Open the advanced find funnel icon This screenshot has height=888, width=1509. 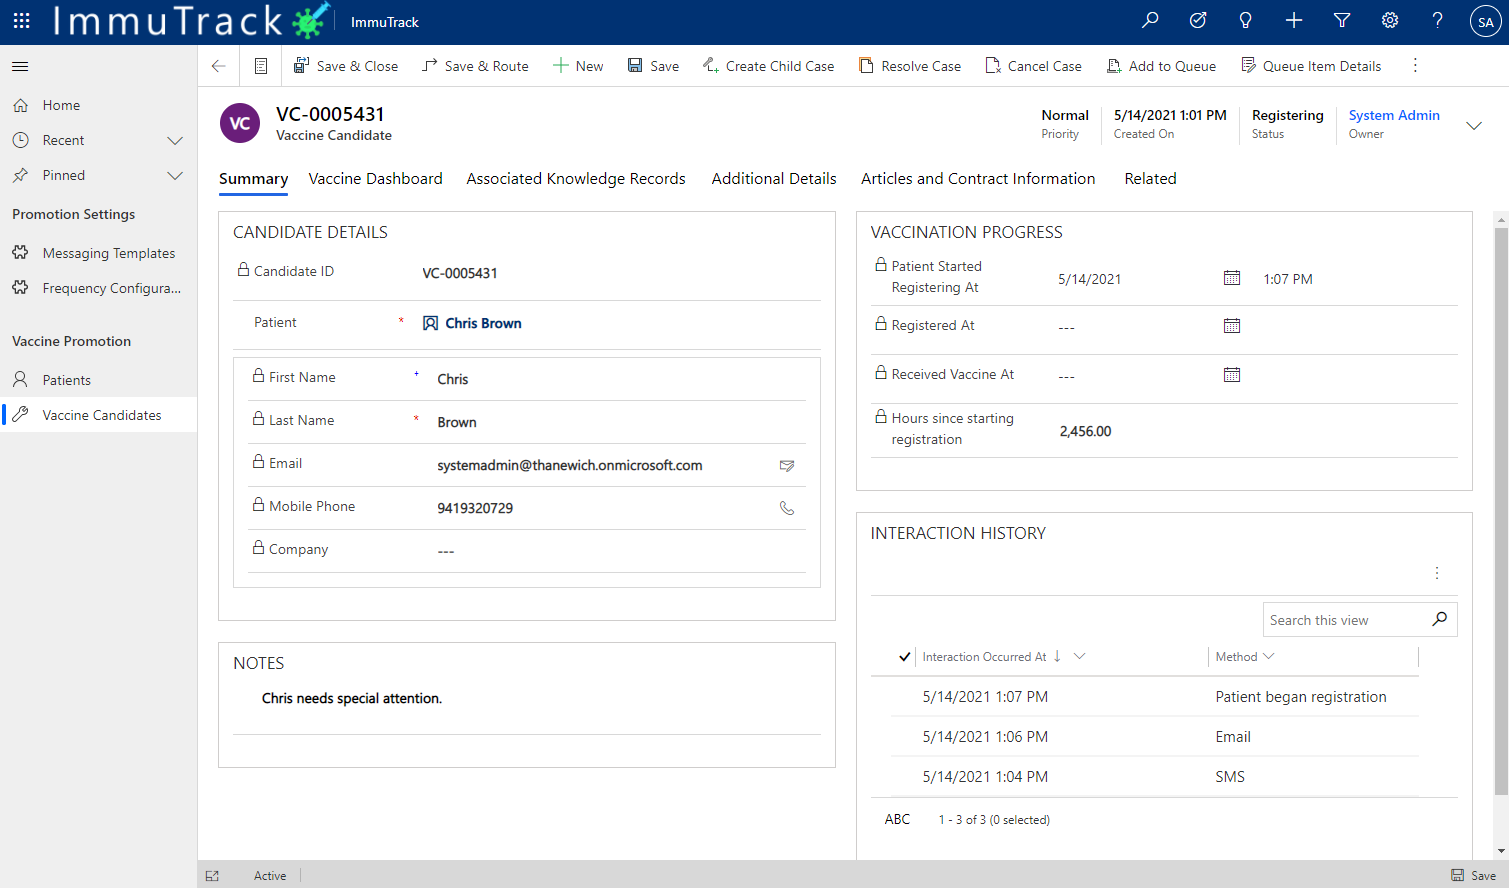[x=1342, y=20]
